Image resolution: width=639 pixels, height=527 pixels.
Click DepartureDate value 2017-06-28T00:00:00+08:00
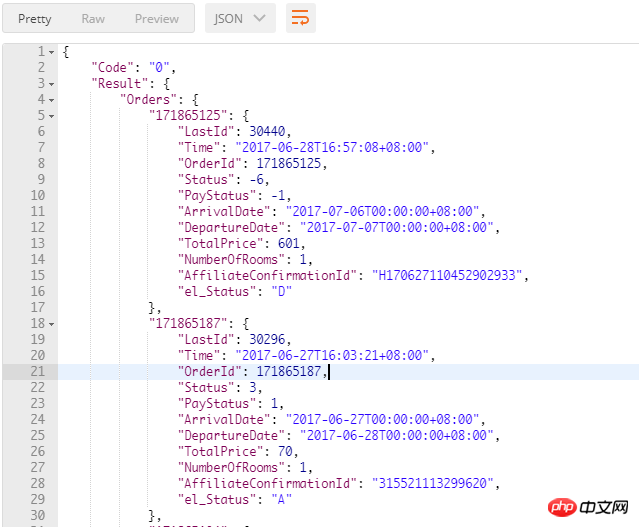397,435
